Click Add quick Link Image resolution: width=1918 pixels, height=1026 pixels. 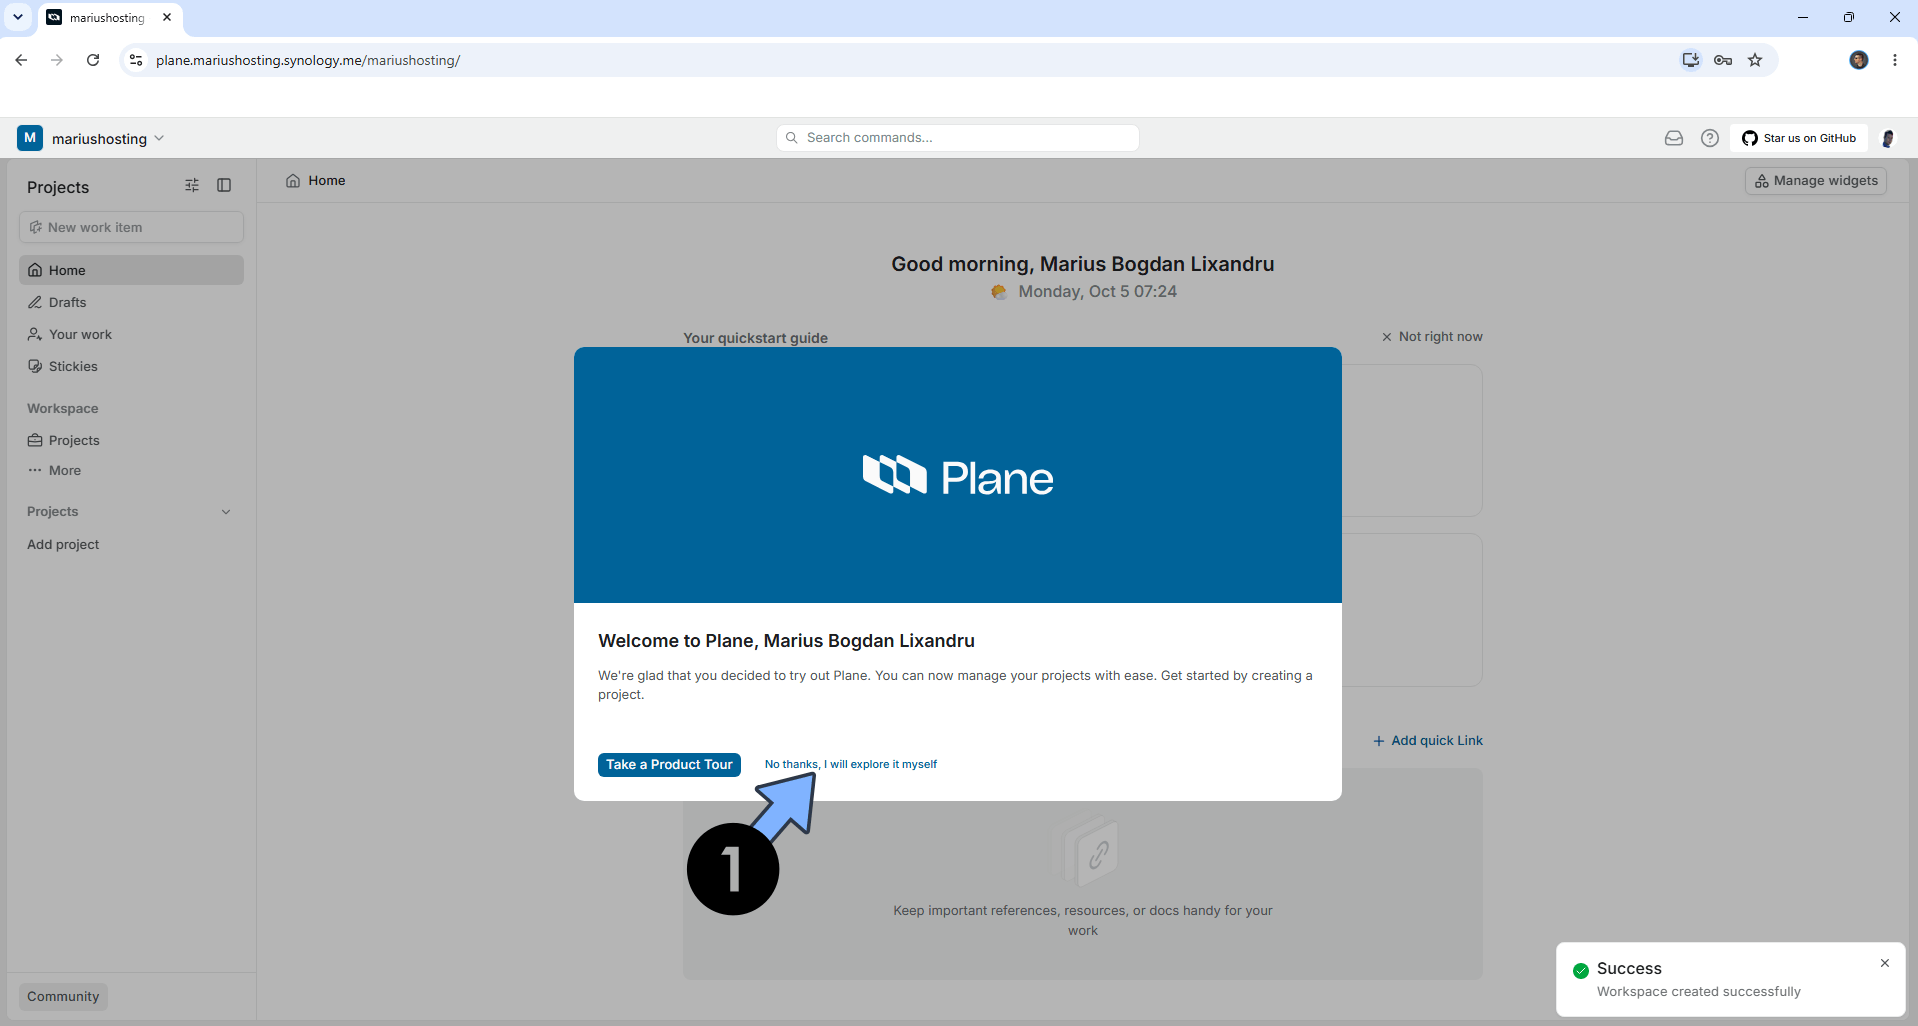coord(1428,741)
